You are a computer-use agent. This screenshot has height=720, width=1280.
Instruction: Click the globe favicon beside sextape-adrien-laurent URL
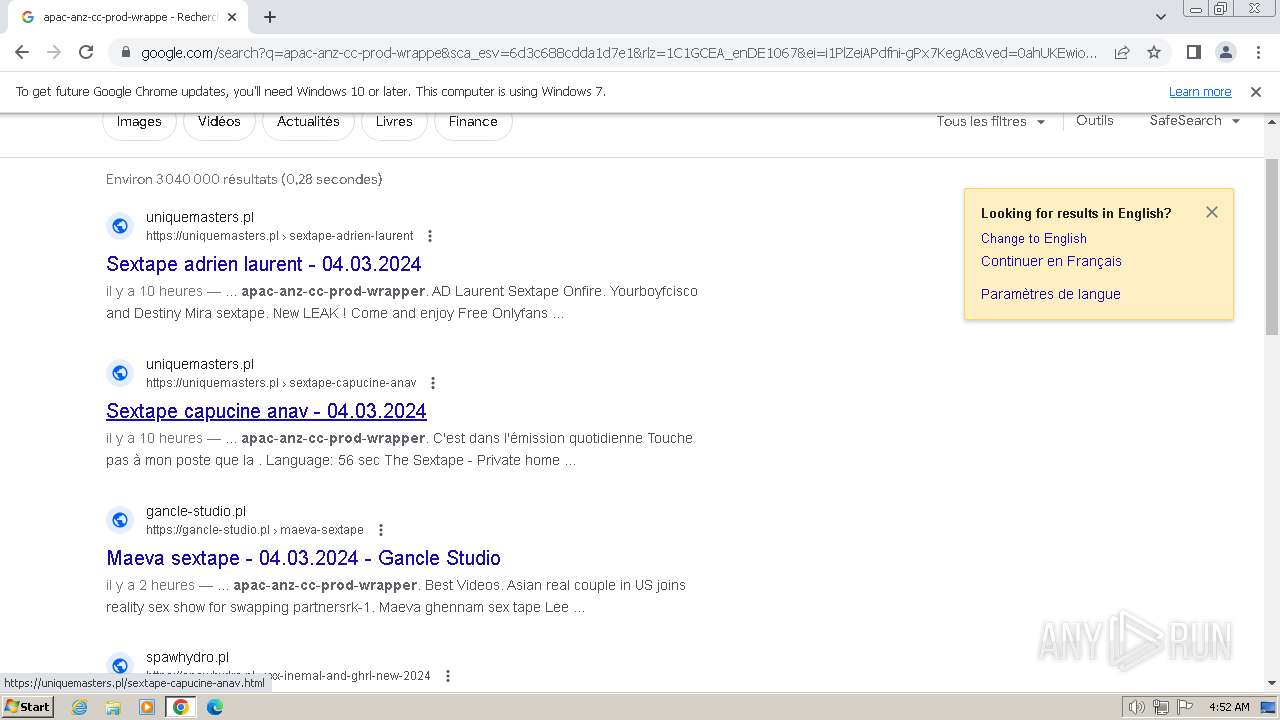[x=120, y=226]
